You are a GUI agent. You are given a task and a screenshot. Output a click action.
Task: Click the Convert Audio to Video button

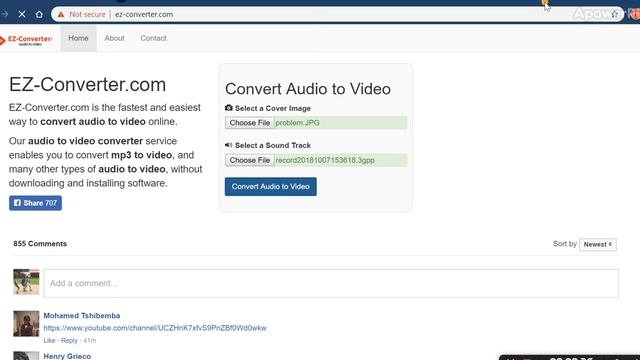(x=271, y=187)
